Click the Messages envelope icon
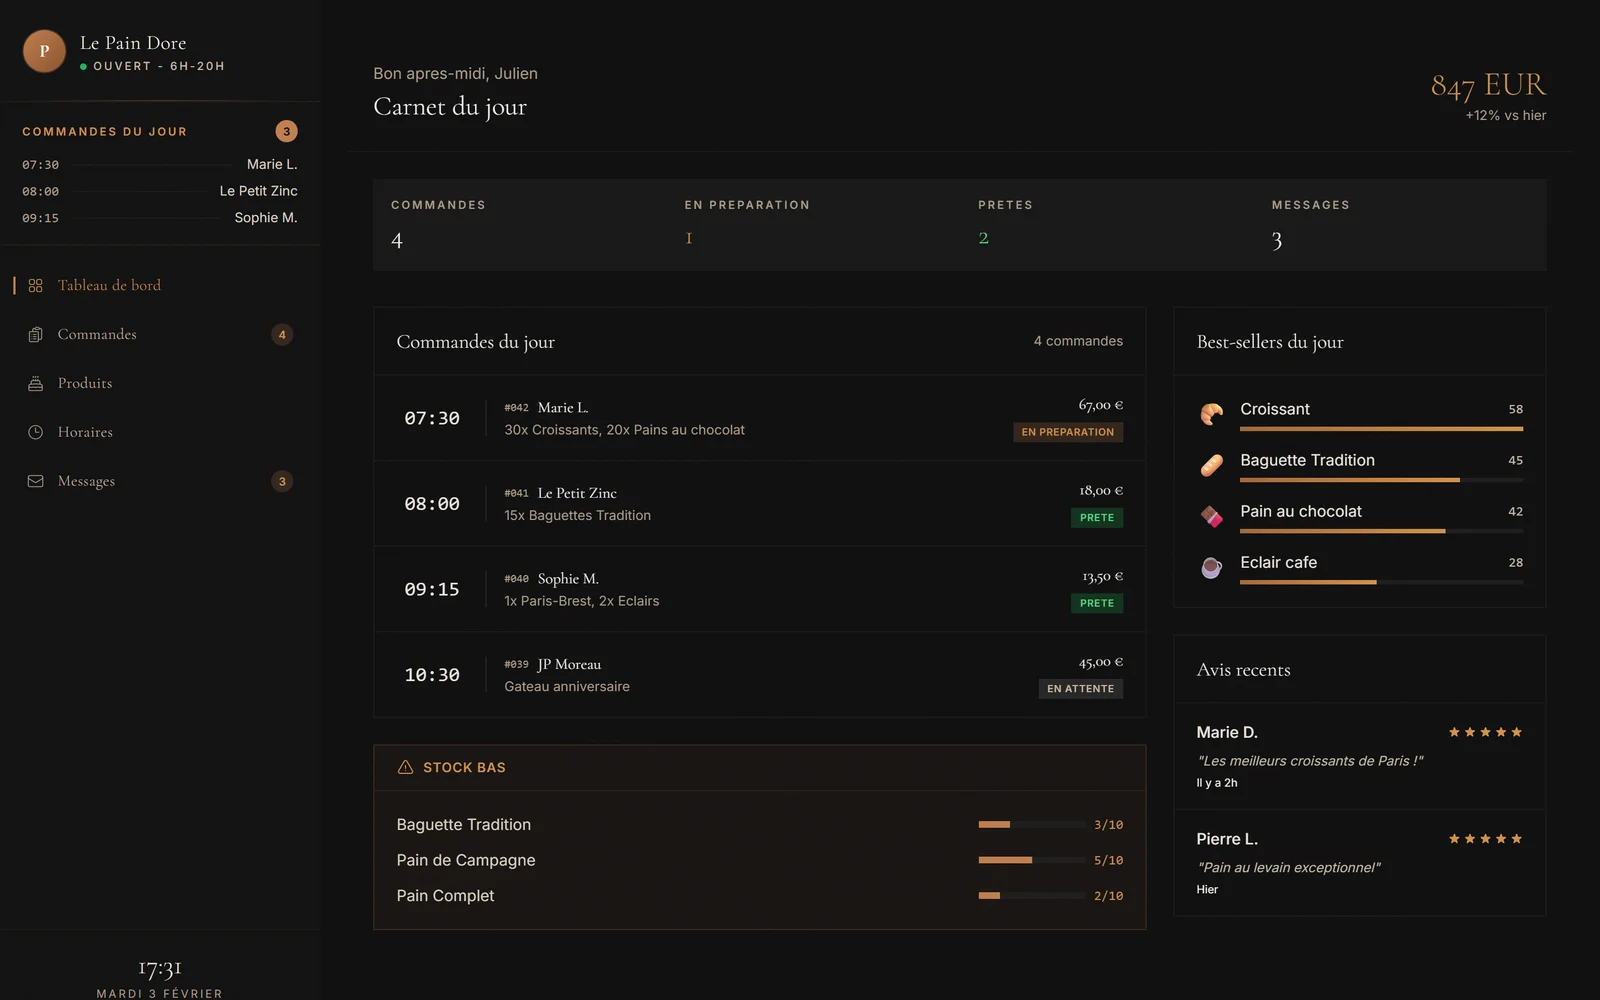1600x1000 pixels. [36, 482]
